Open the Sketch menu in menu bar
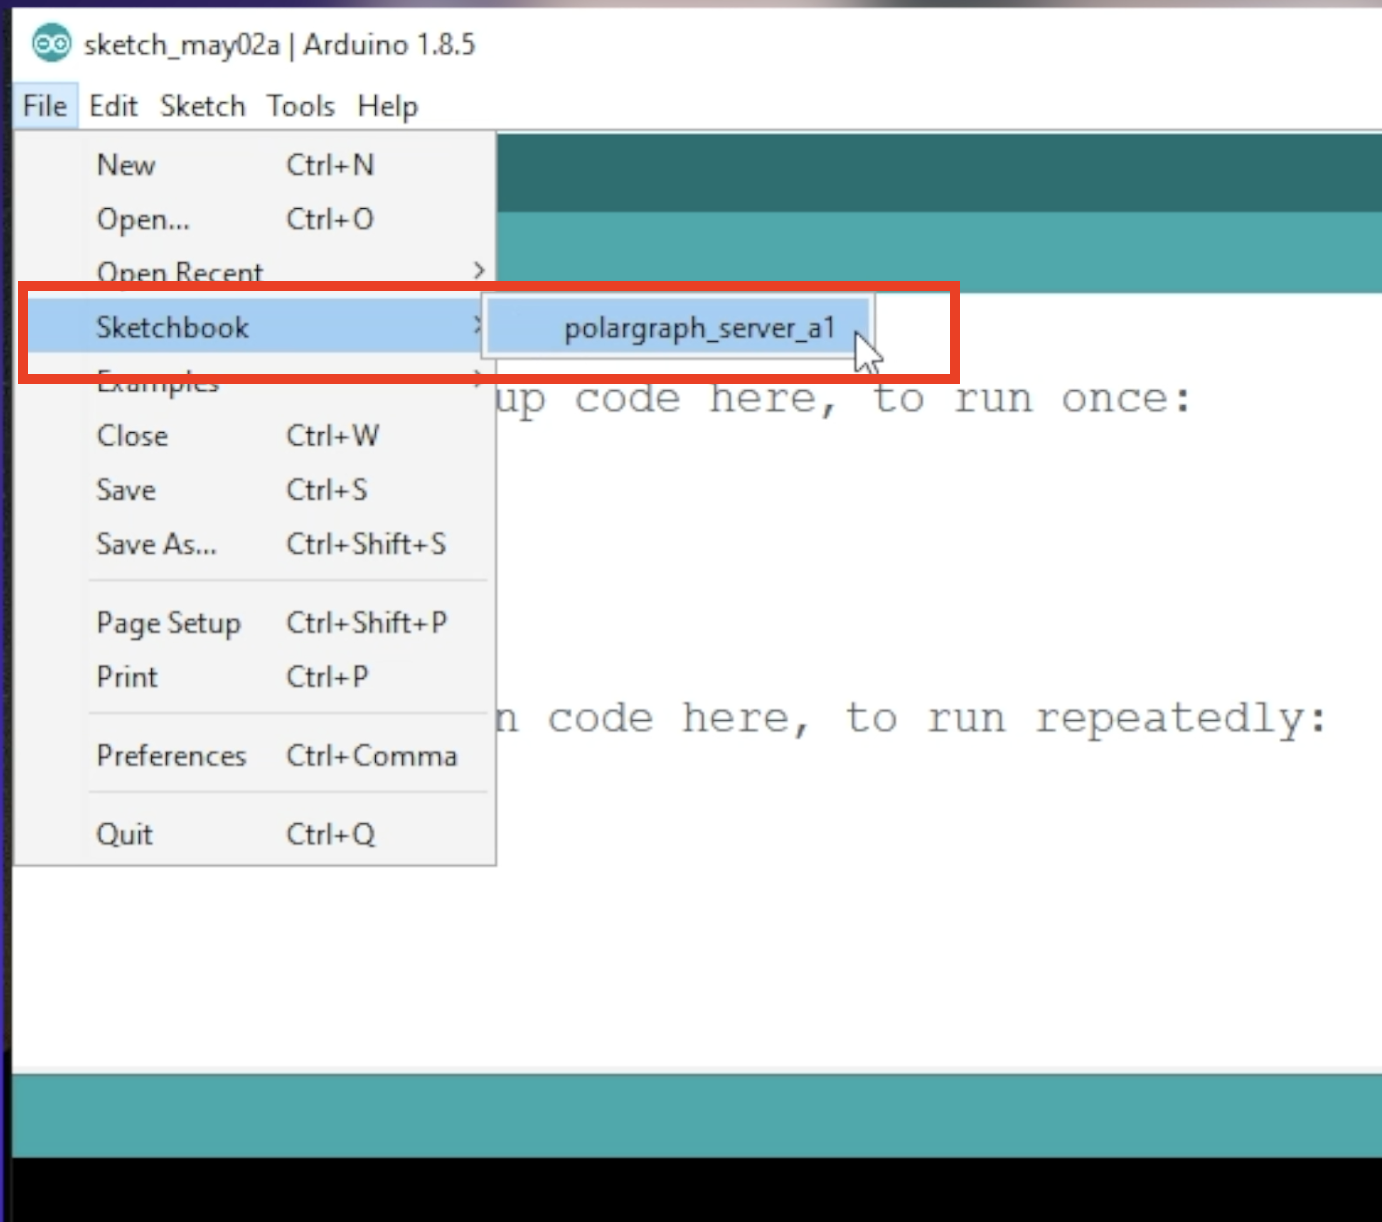Viewport: 1382px width, 1222px height. pyautogui.click(x=203, y=106)
